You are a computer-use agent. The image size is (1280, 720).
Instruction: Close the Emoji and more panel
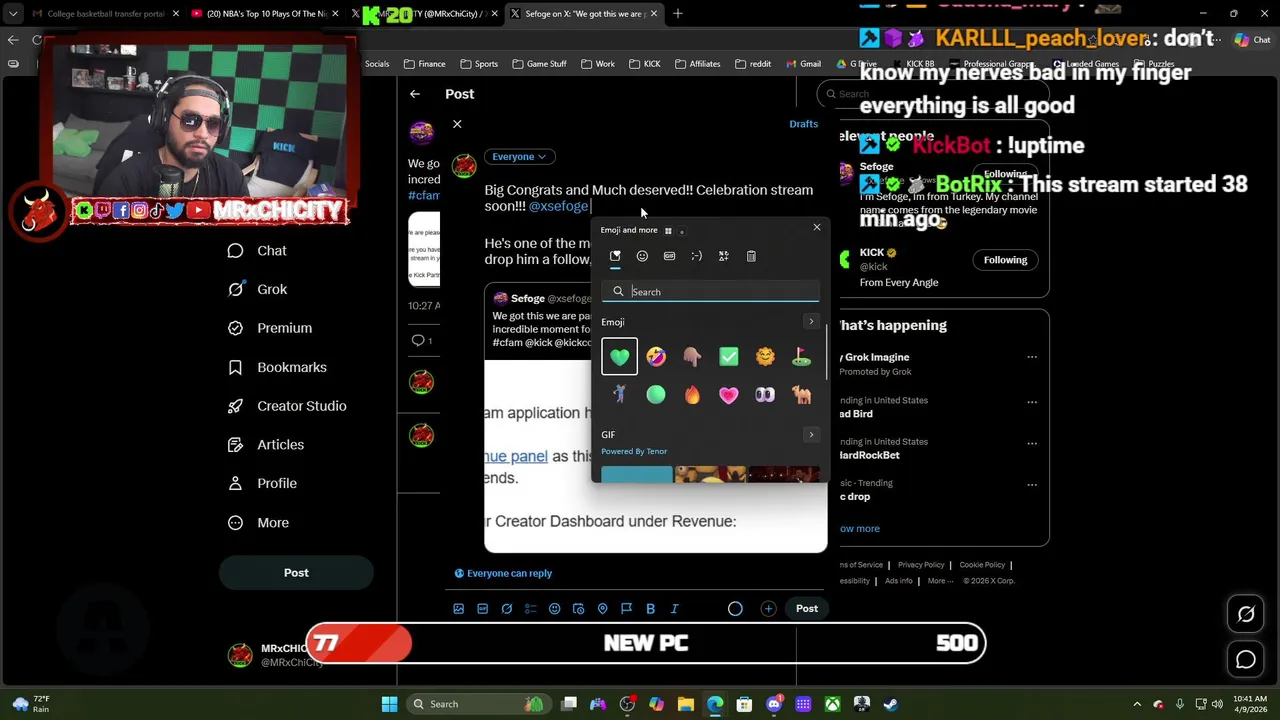[x=817, y=228]
